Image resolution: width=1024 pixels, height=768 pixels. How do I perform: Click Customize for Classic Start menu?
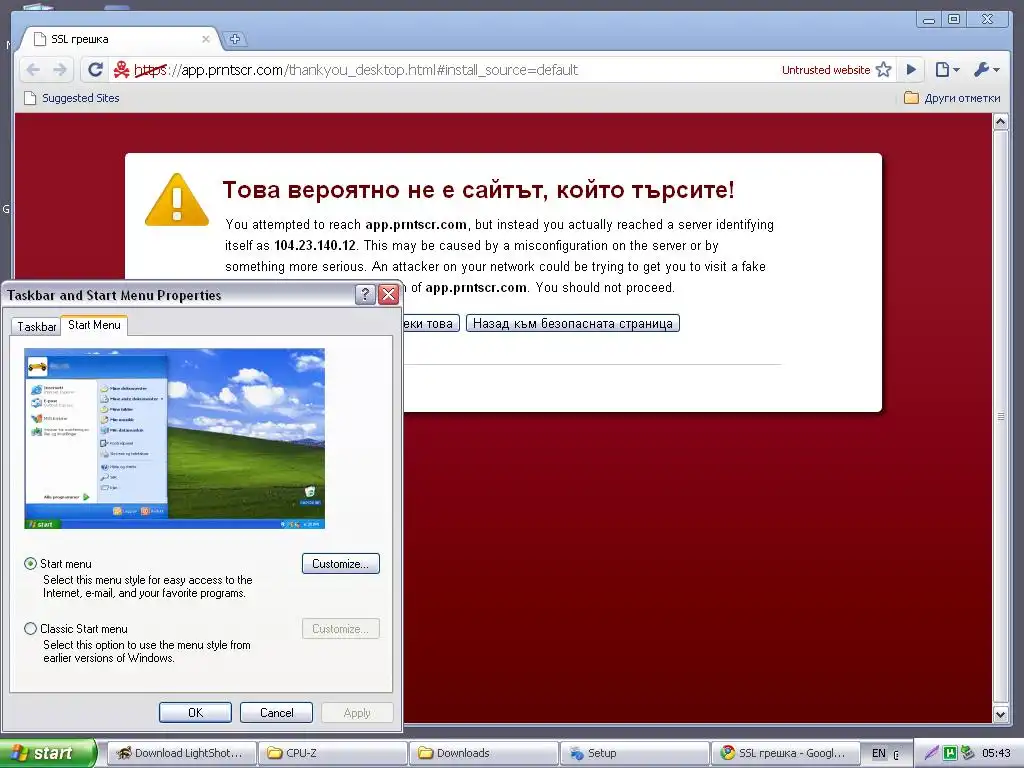point(340,629)
